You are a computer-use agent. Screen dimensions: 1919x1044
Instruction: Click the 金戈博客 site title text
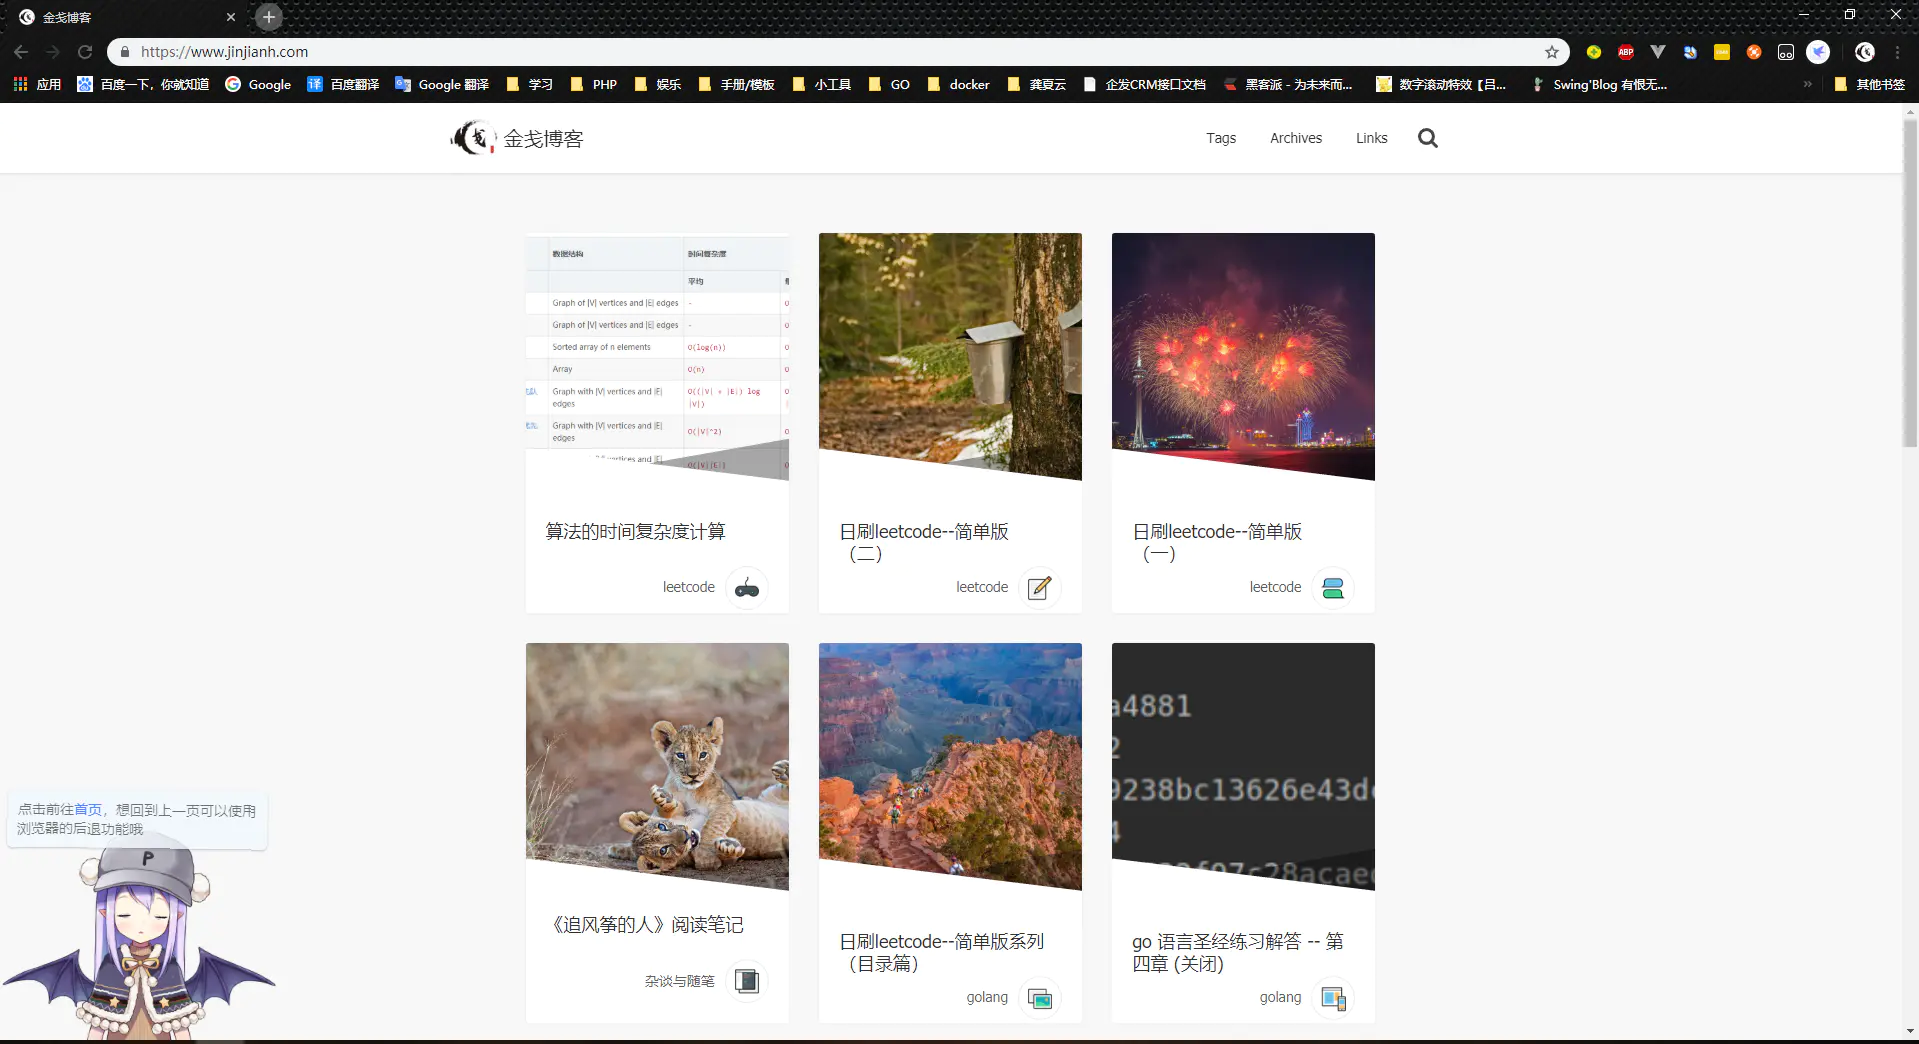pyautogui.click(x=543, y=139)
